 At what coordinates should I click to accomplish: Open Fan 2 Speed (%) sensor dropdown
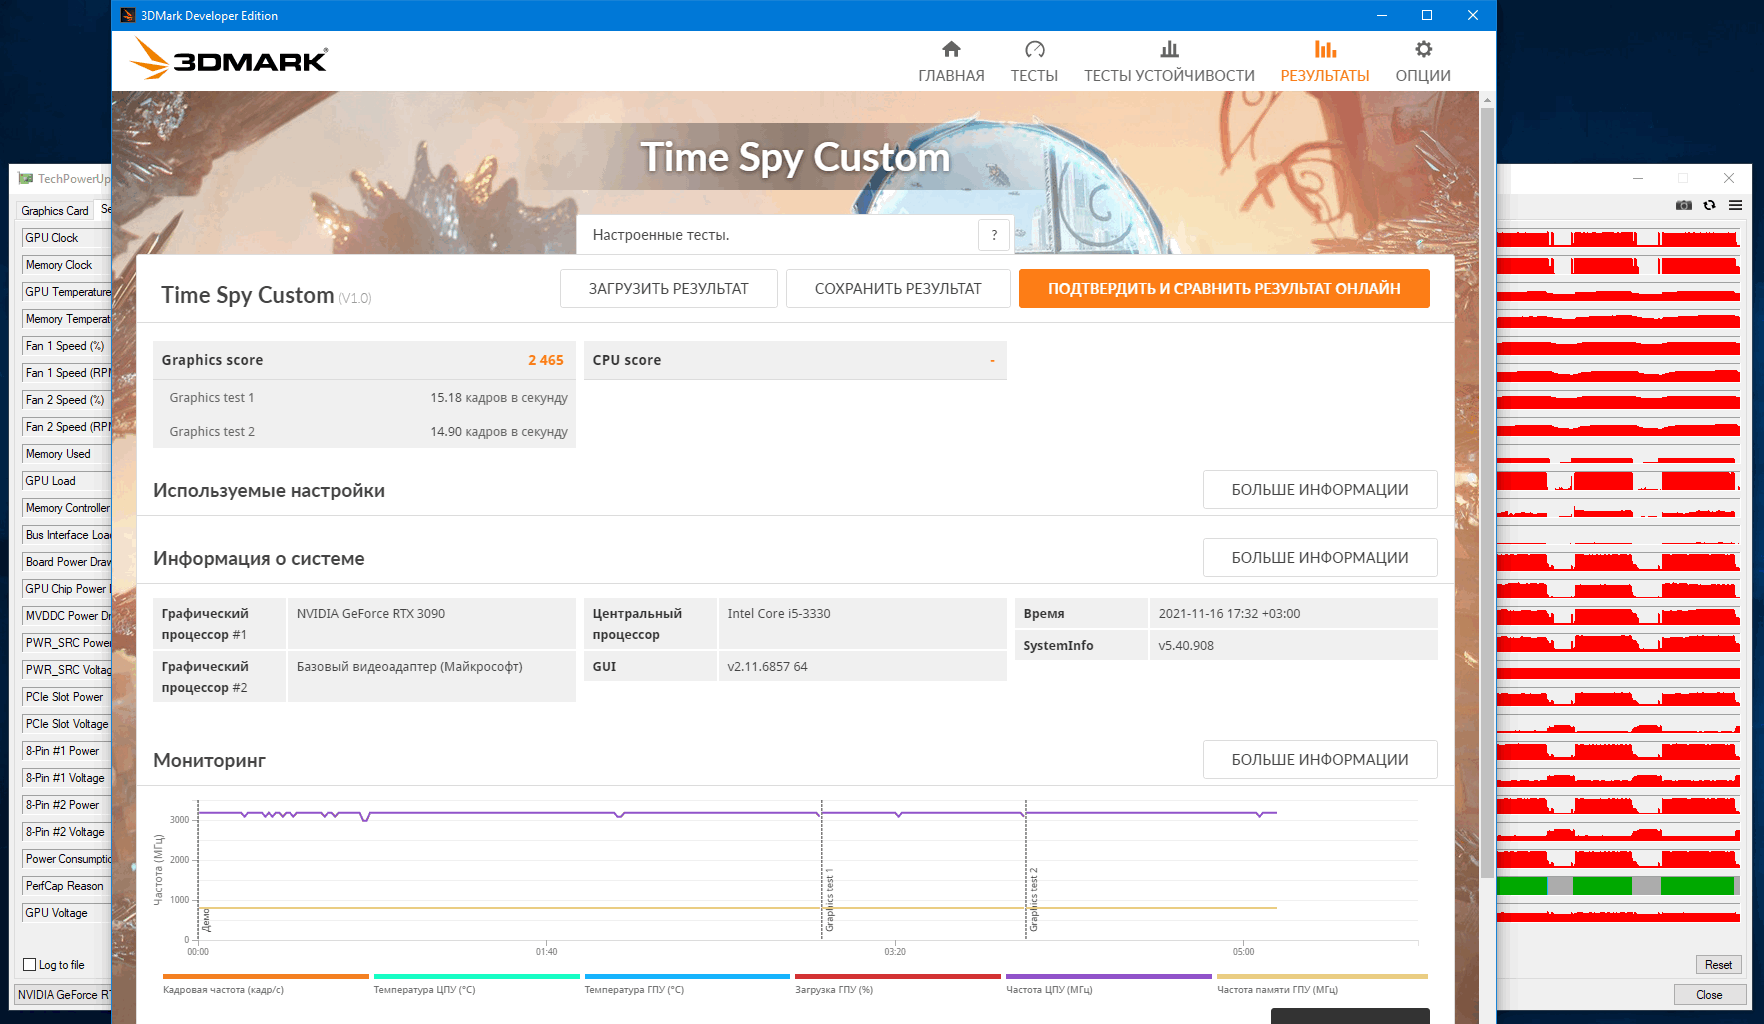[66, 400]
